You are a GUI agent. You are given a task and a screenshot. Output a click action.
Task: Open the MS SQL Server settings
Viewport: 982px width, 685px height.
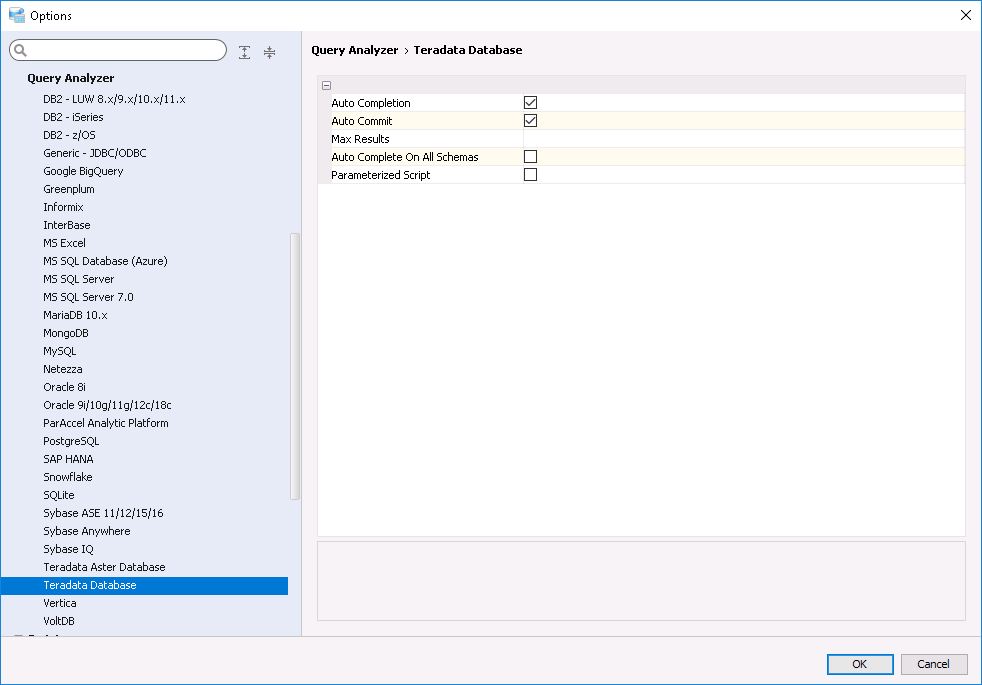(78, 279)
